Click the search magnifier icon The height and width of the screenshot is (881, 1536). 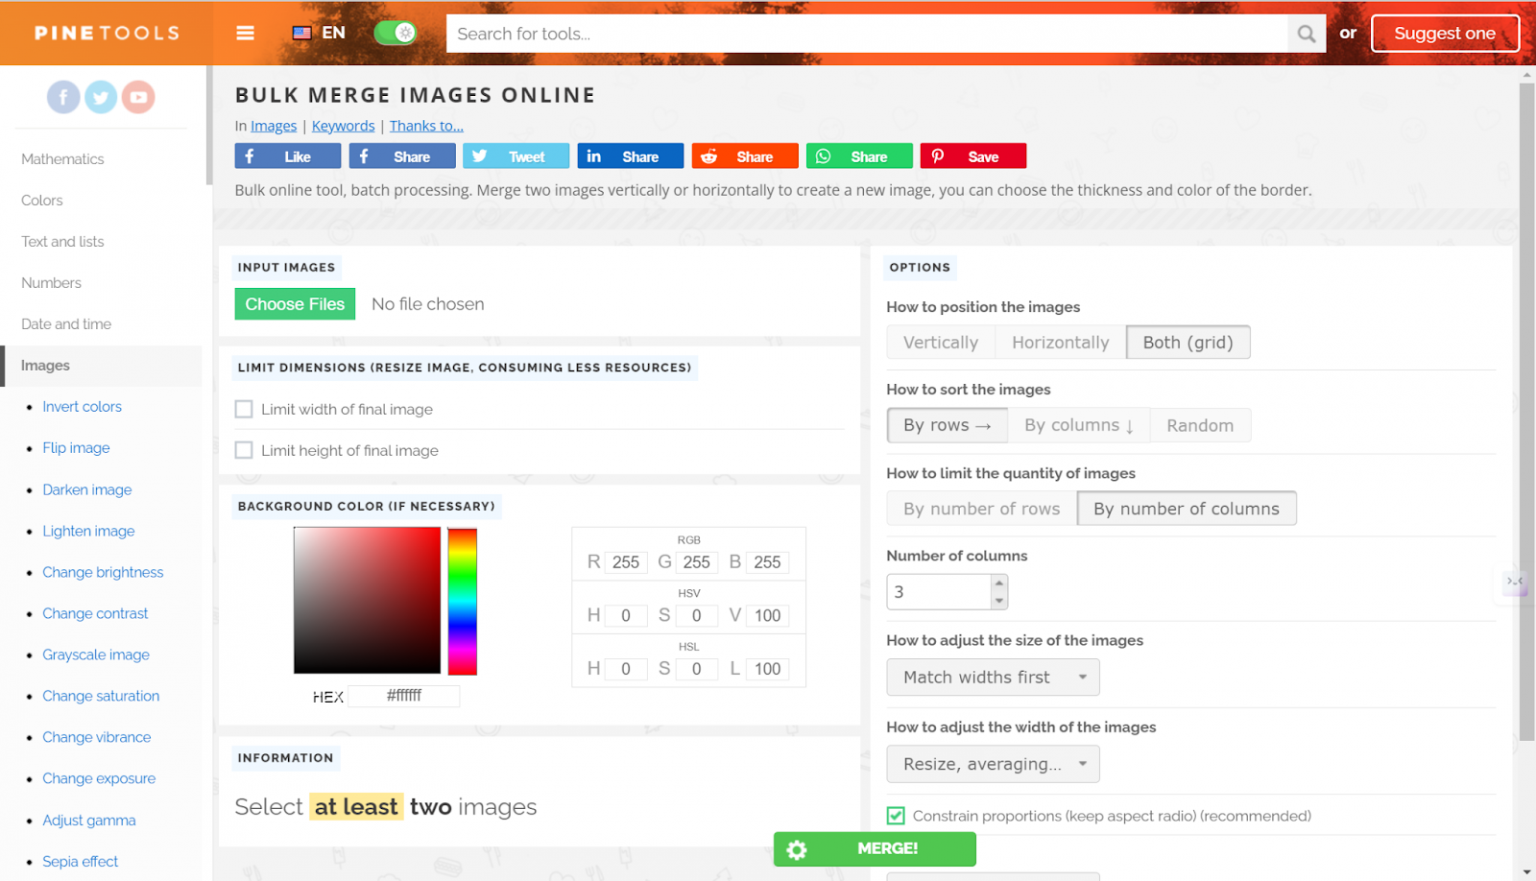tap(1306, 34)
